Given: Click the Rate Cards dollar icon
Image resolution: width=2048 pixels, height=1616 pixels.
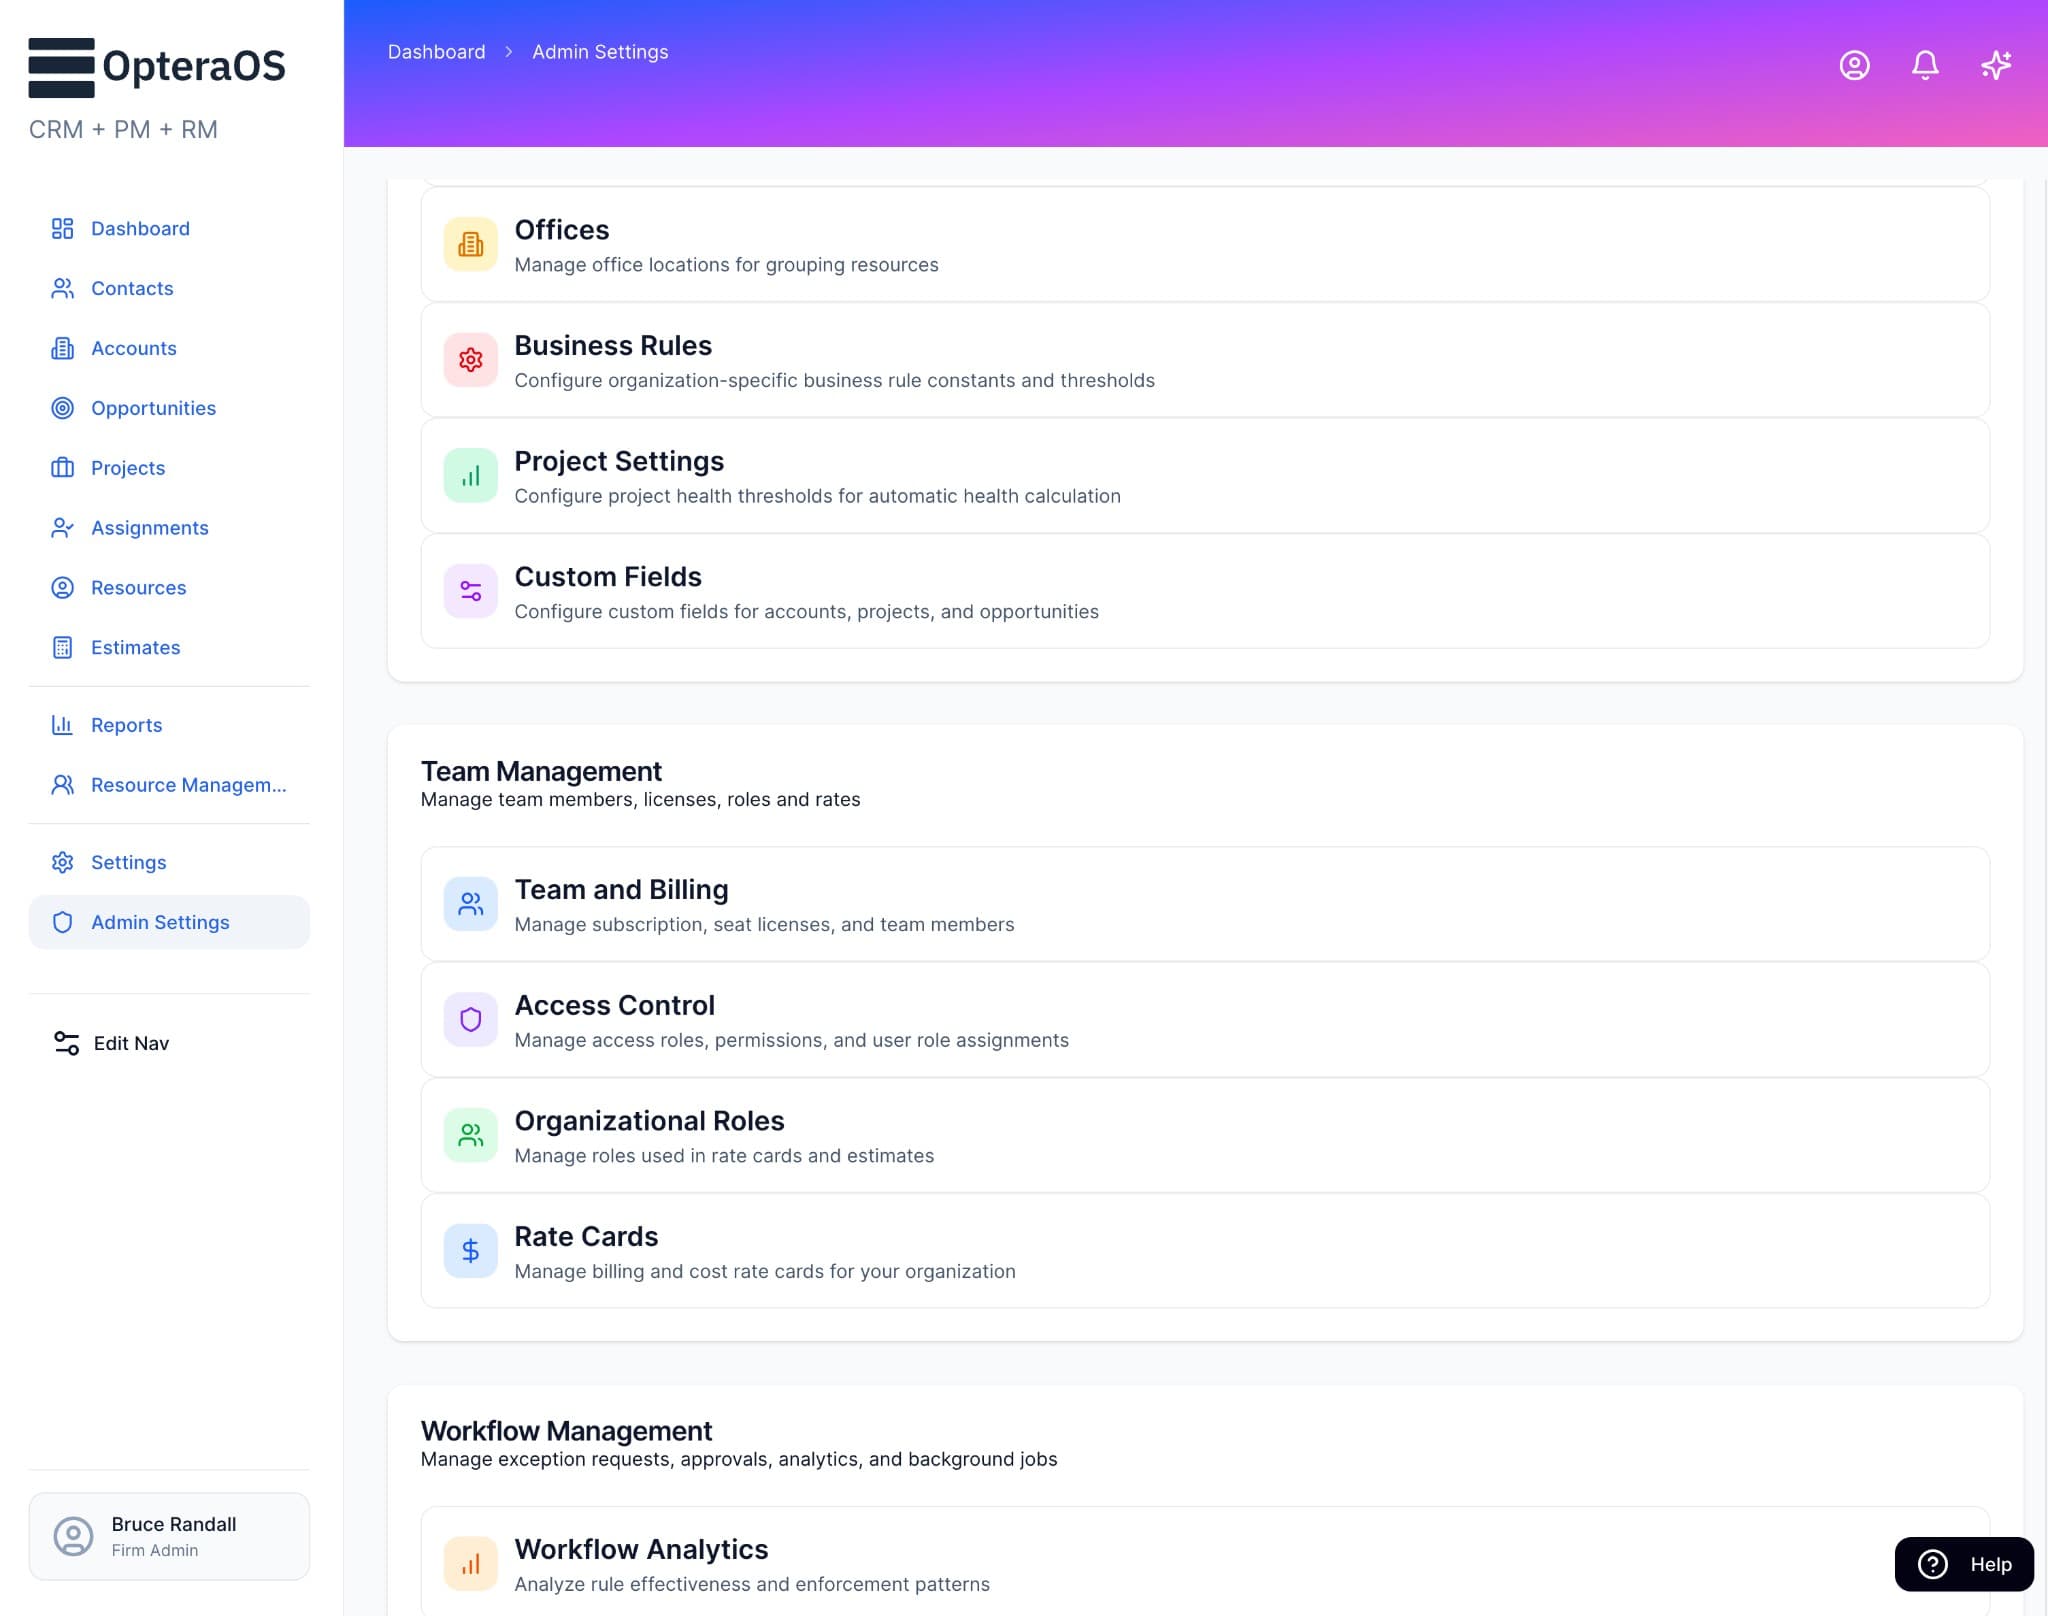Looking at the screenshot, I should pyautogui.click(x=470, y=1250).
